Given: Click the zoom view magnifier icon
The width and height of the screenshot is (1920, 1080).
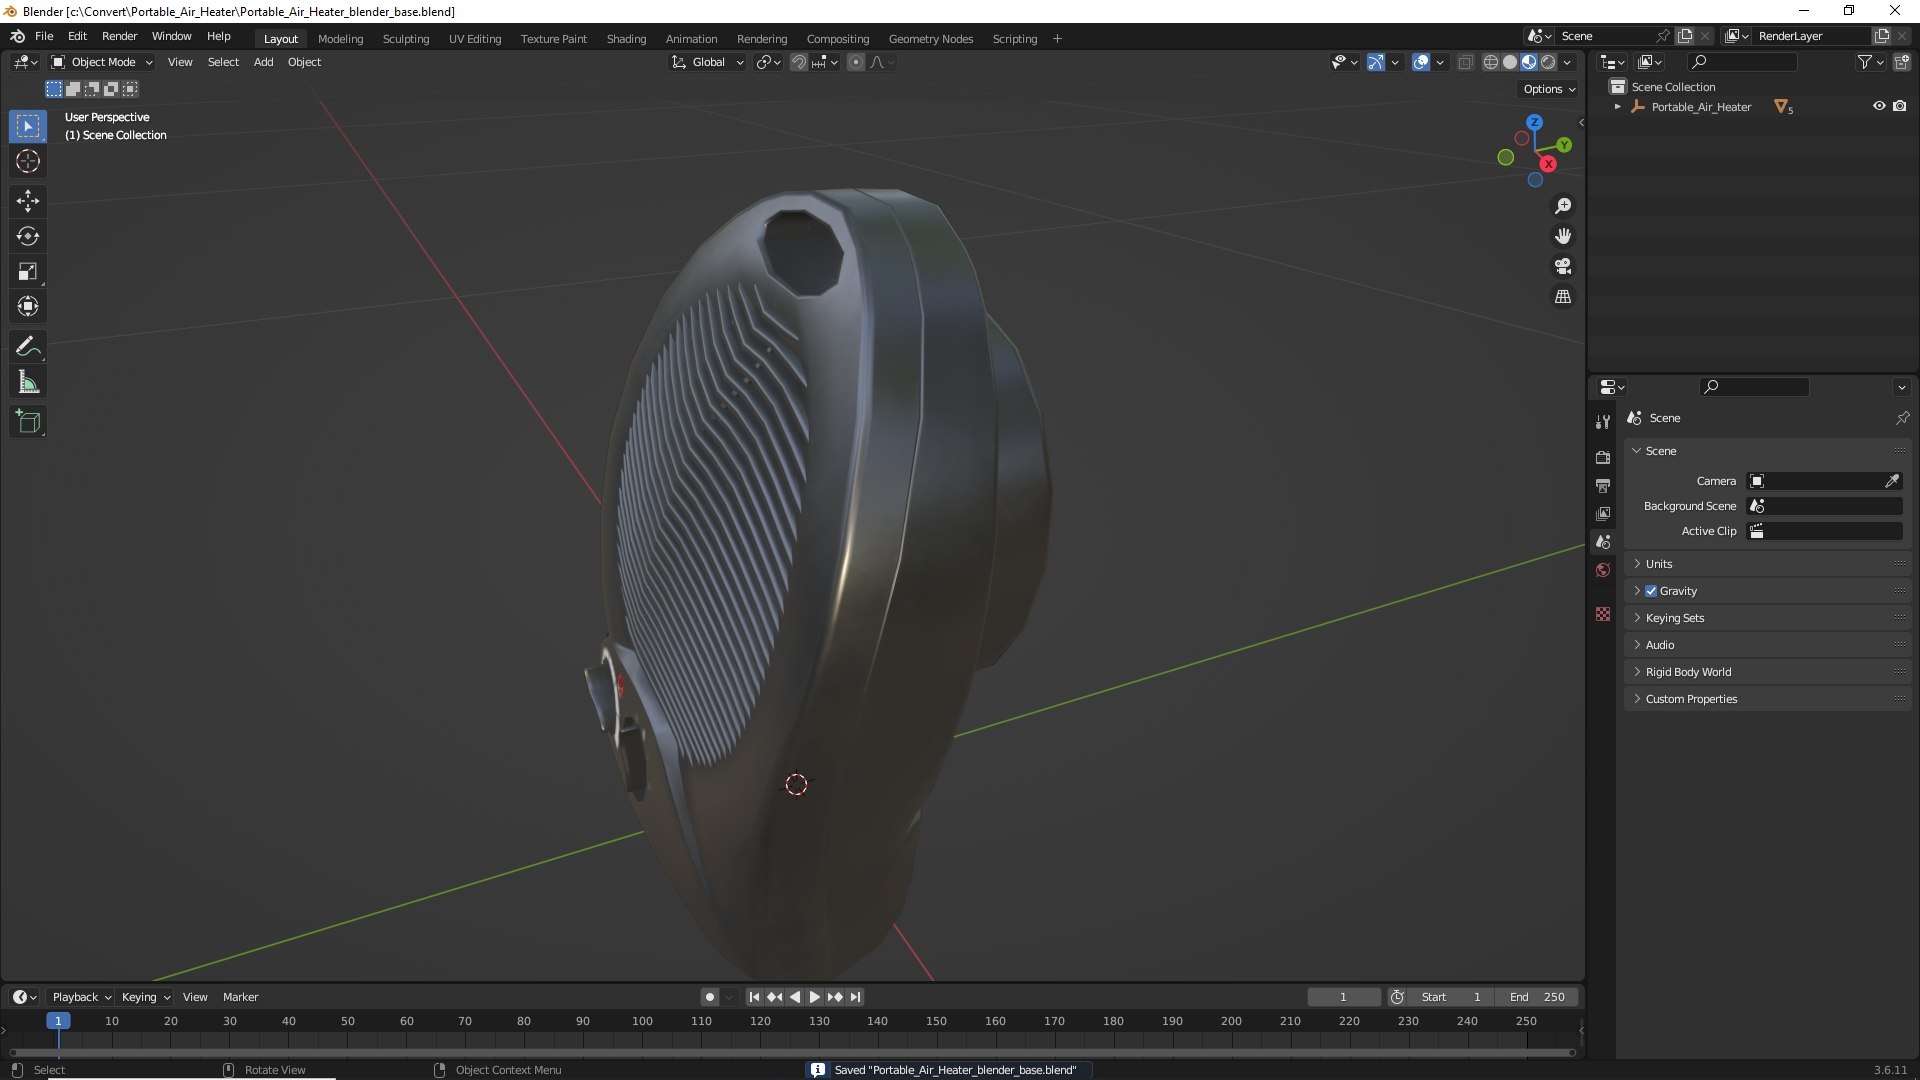Looking at the screenshot, I should tap(1562, 206).
